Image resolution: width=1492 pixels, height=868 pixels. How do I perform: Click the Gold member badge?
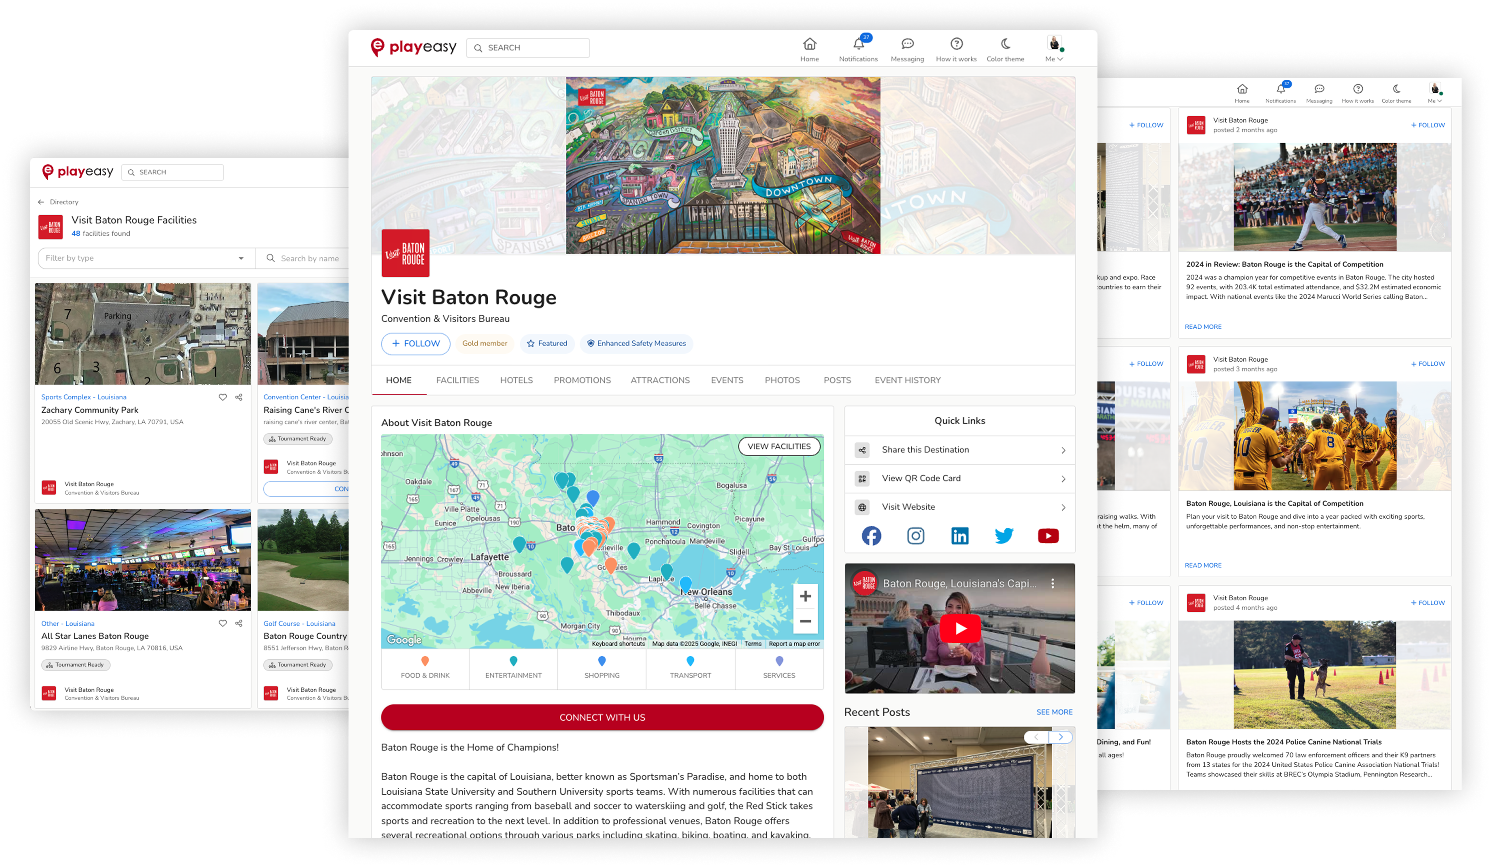tap(485, 343)
